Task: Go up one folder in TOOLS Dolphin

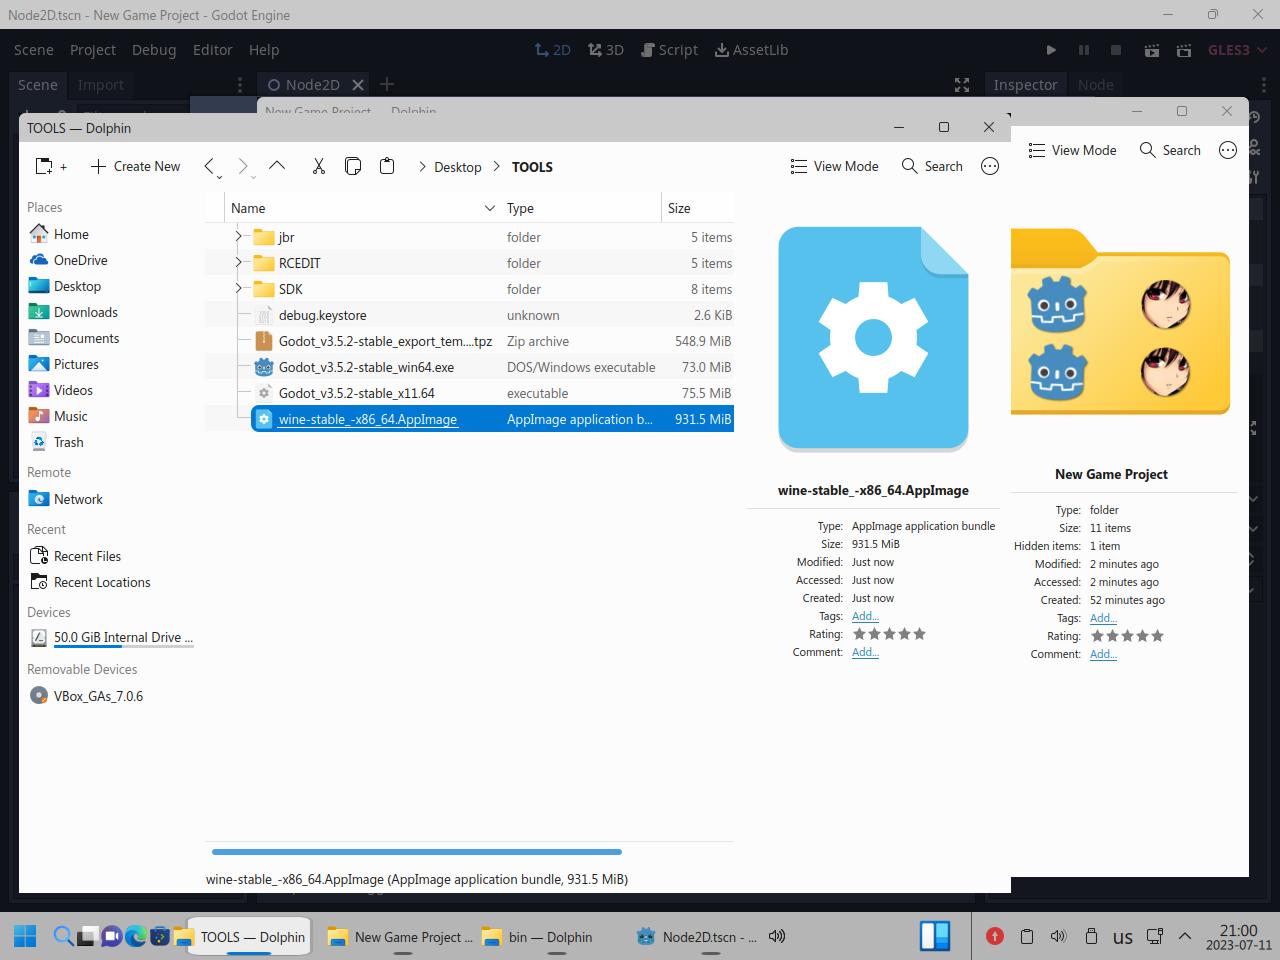Action: point(277,166)
